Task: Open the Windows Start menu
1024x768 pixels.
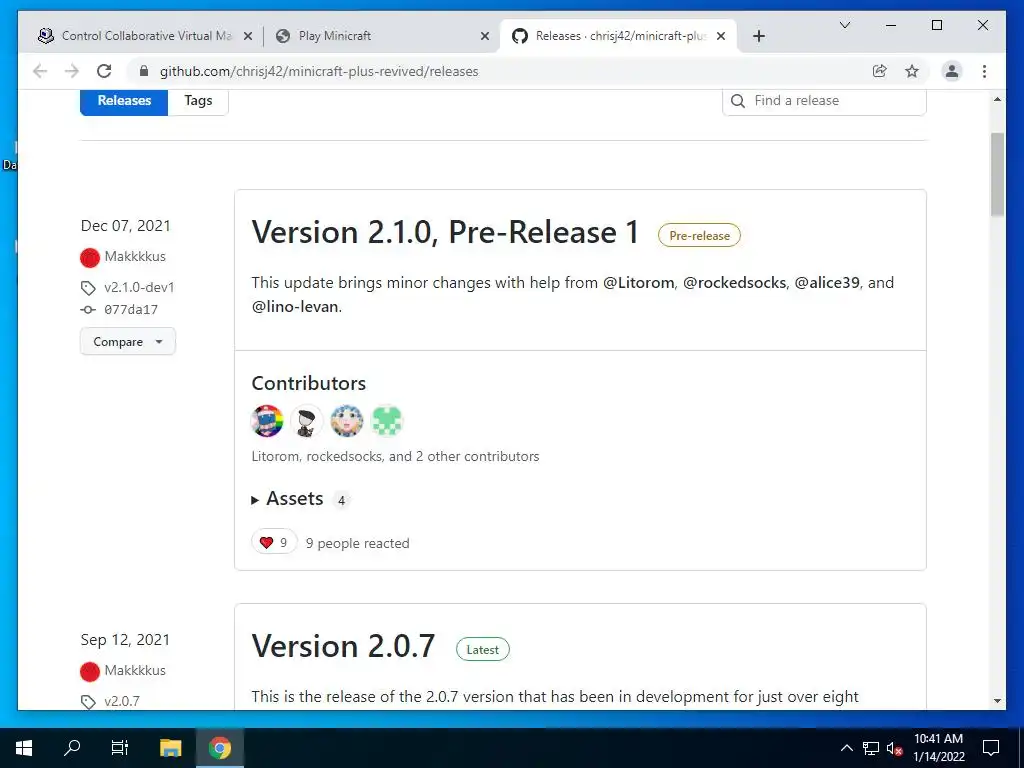Action: [x=24, y=748]
